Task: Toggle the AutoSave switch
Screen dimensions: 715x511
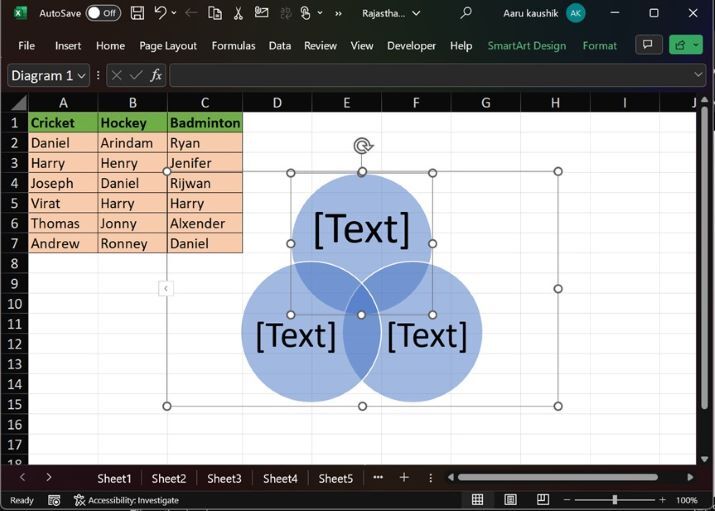Action: (x=103, y=13)
